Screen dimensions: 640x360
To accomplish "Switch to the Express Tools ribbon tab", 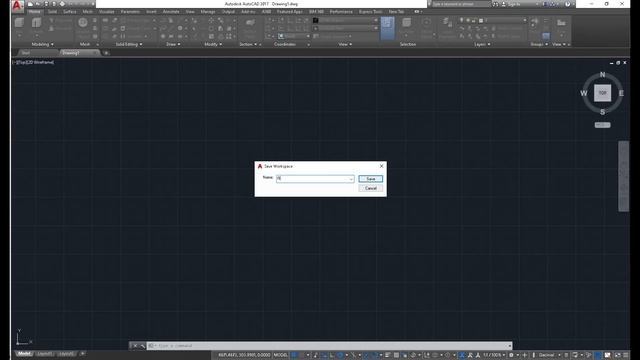I will [x=370, y=12].
